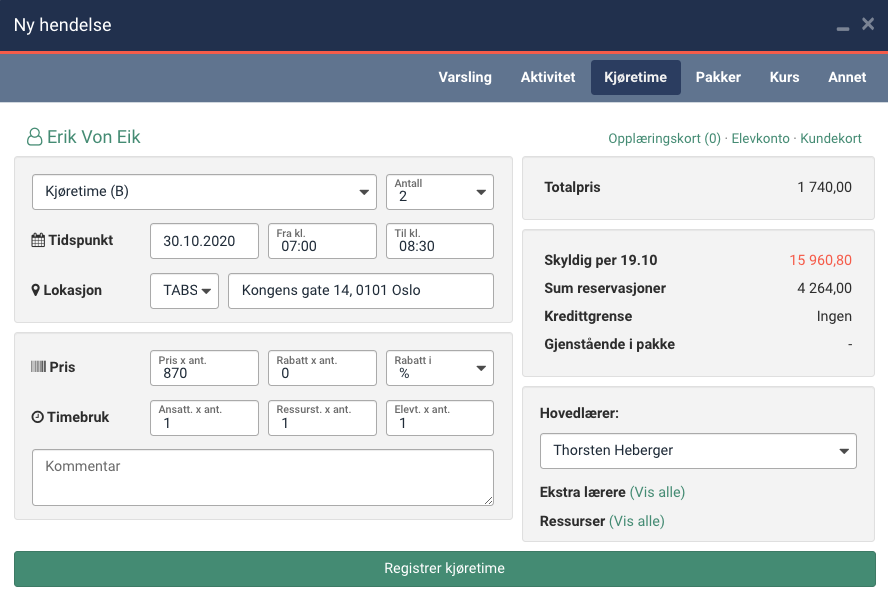Click the Rabatt x ant. field
Screen dimensions: 888x592
[x=322, y=368]
